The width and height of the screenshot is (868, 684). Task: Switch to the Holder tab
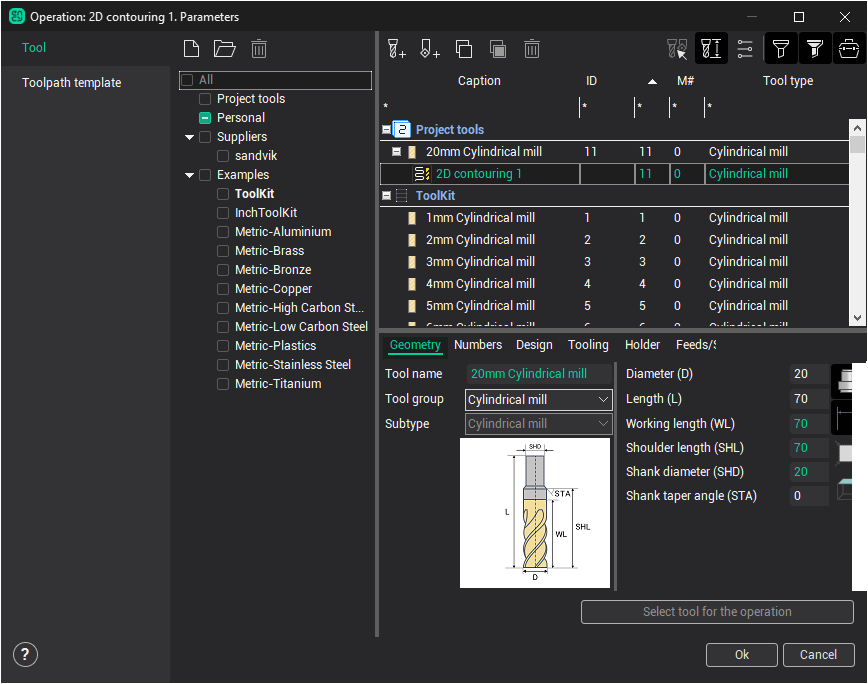[x=642, y=345]
